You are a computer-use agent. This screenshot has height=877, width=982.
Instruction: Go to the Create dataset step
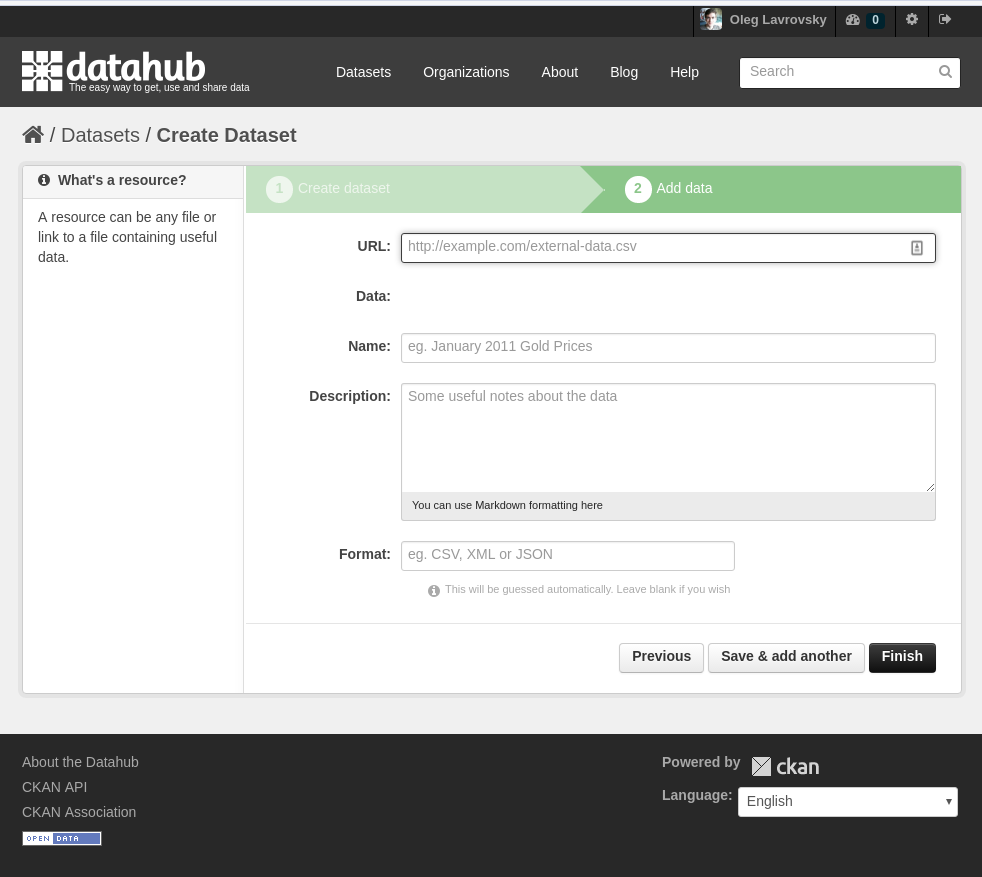343,189
